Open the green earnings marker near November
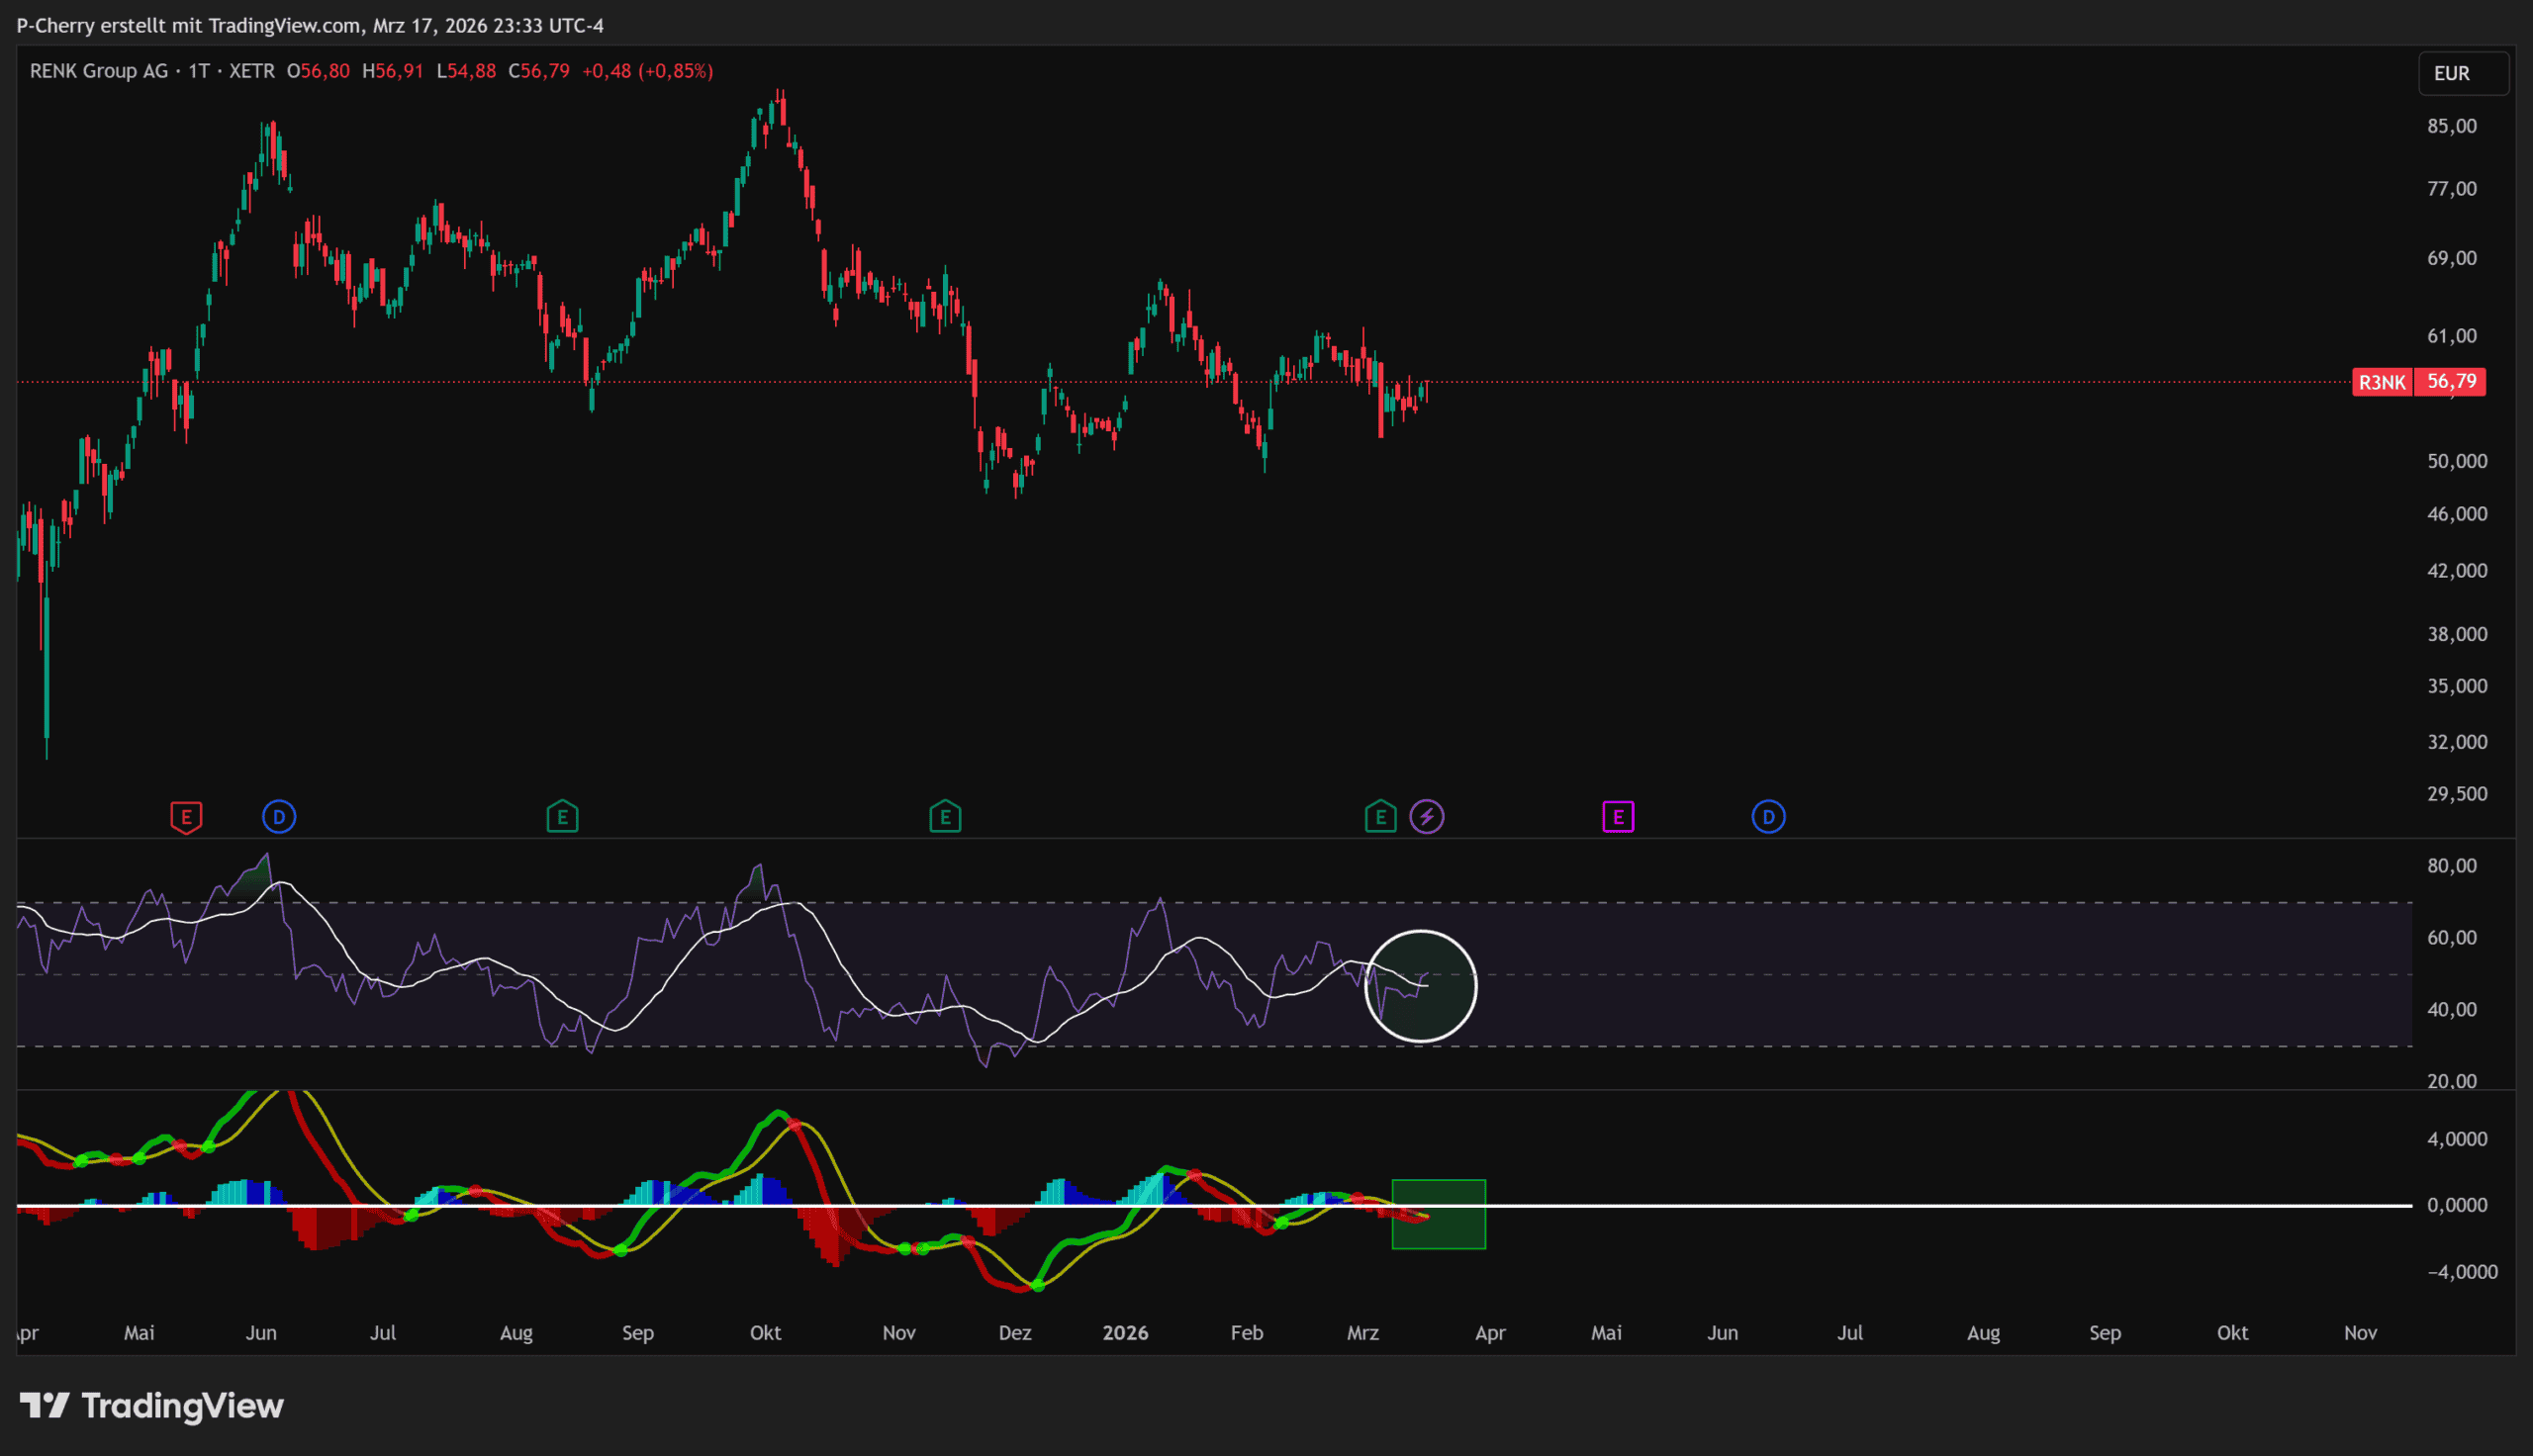This screenshot has height=1456, width=2533. [945, 817]
